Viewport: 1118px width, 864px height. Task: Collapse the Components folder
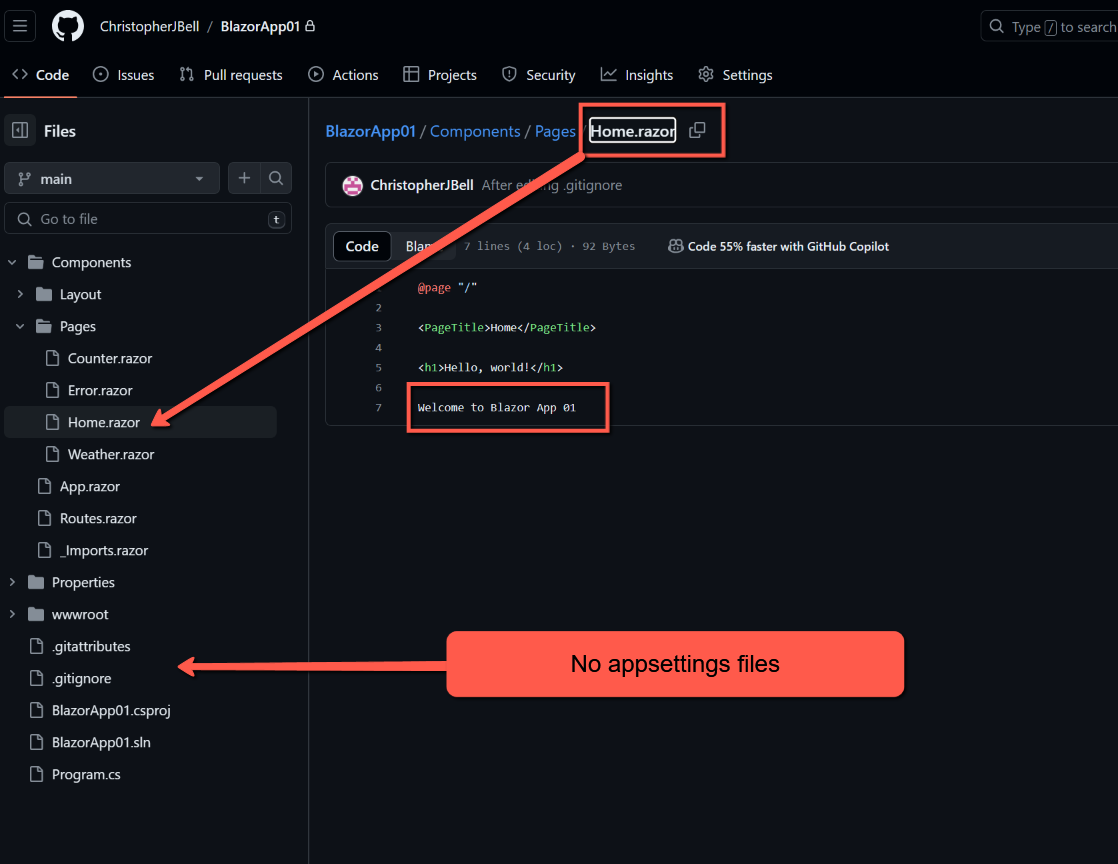pyautogui.click(x=14, y=262)
